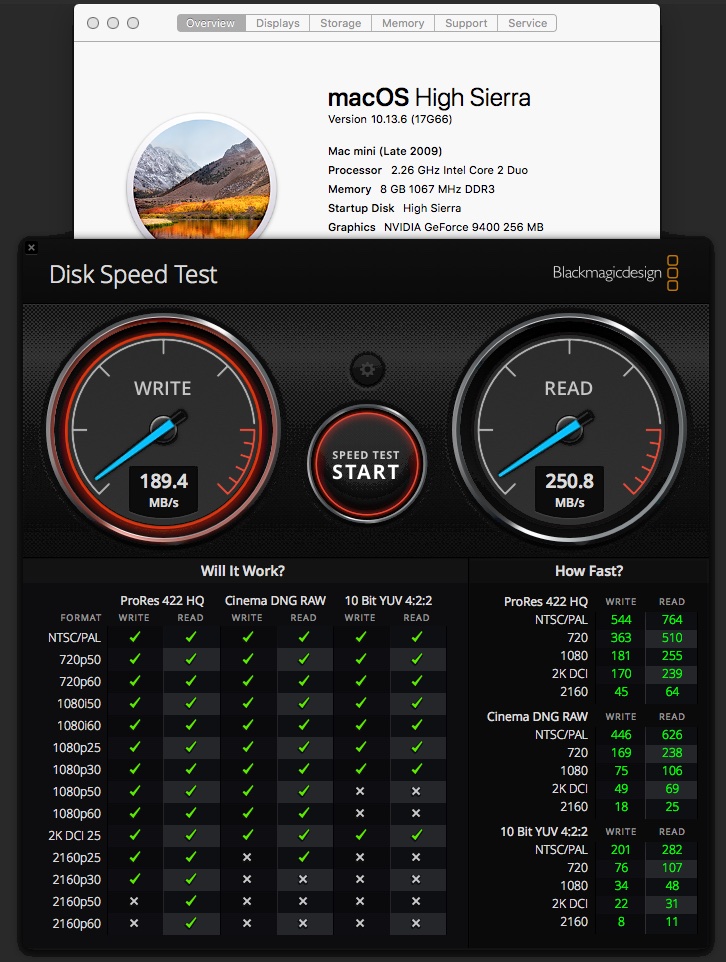The width and height of the screenshot is (726, 962).
Task: Select the 1080p50 format row label
Action: tap(77, 791)
